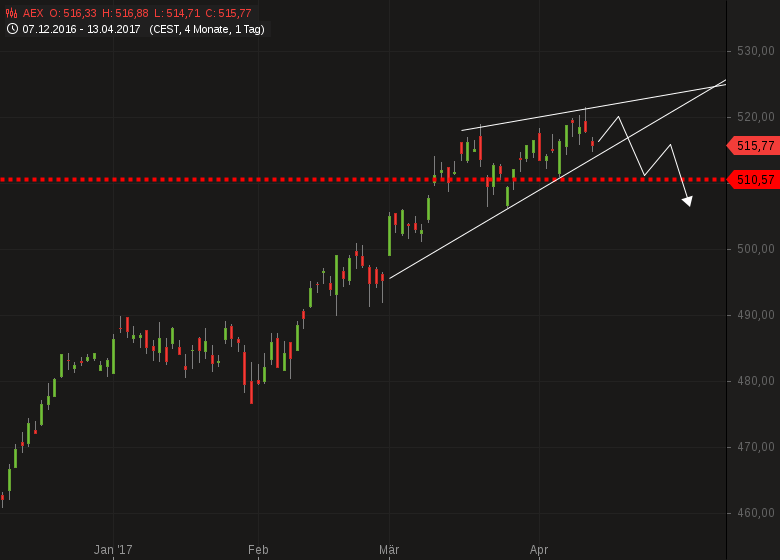
Task: Select the Feb label on time axis
Action: [x=258, y=549]
